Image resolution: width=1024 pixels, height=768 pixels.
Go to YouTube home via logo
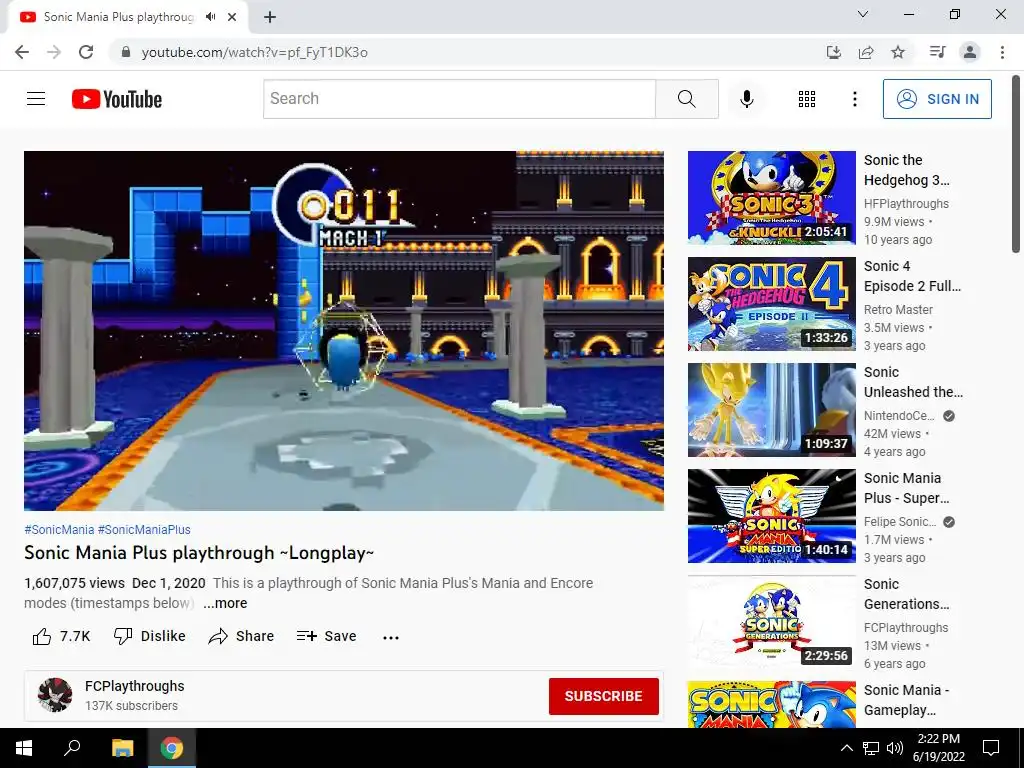(x=117, y=99)
